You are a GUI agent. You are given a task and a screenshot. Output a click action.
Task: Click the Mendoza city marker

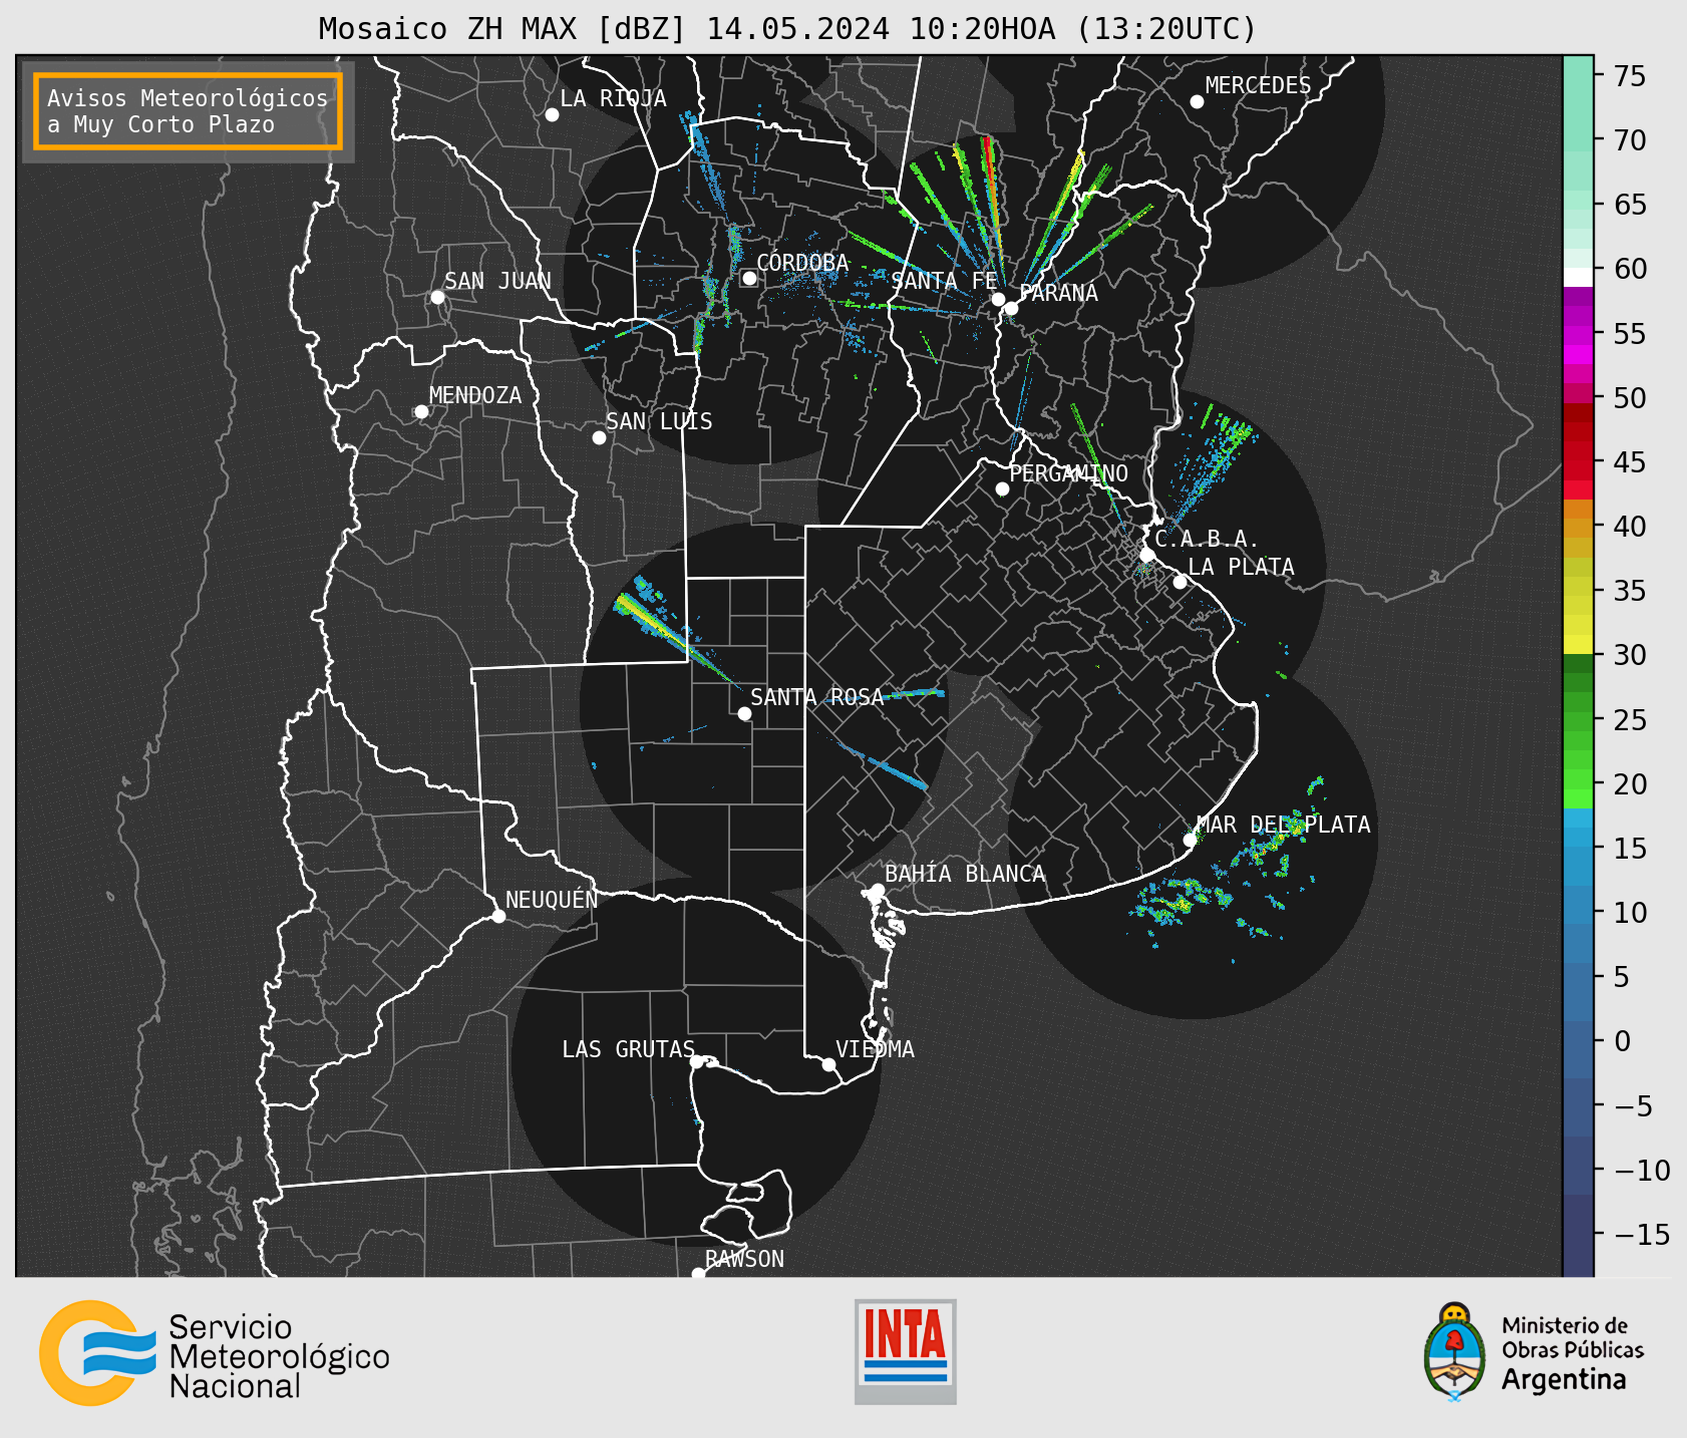[x=421, y=412]
